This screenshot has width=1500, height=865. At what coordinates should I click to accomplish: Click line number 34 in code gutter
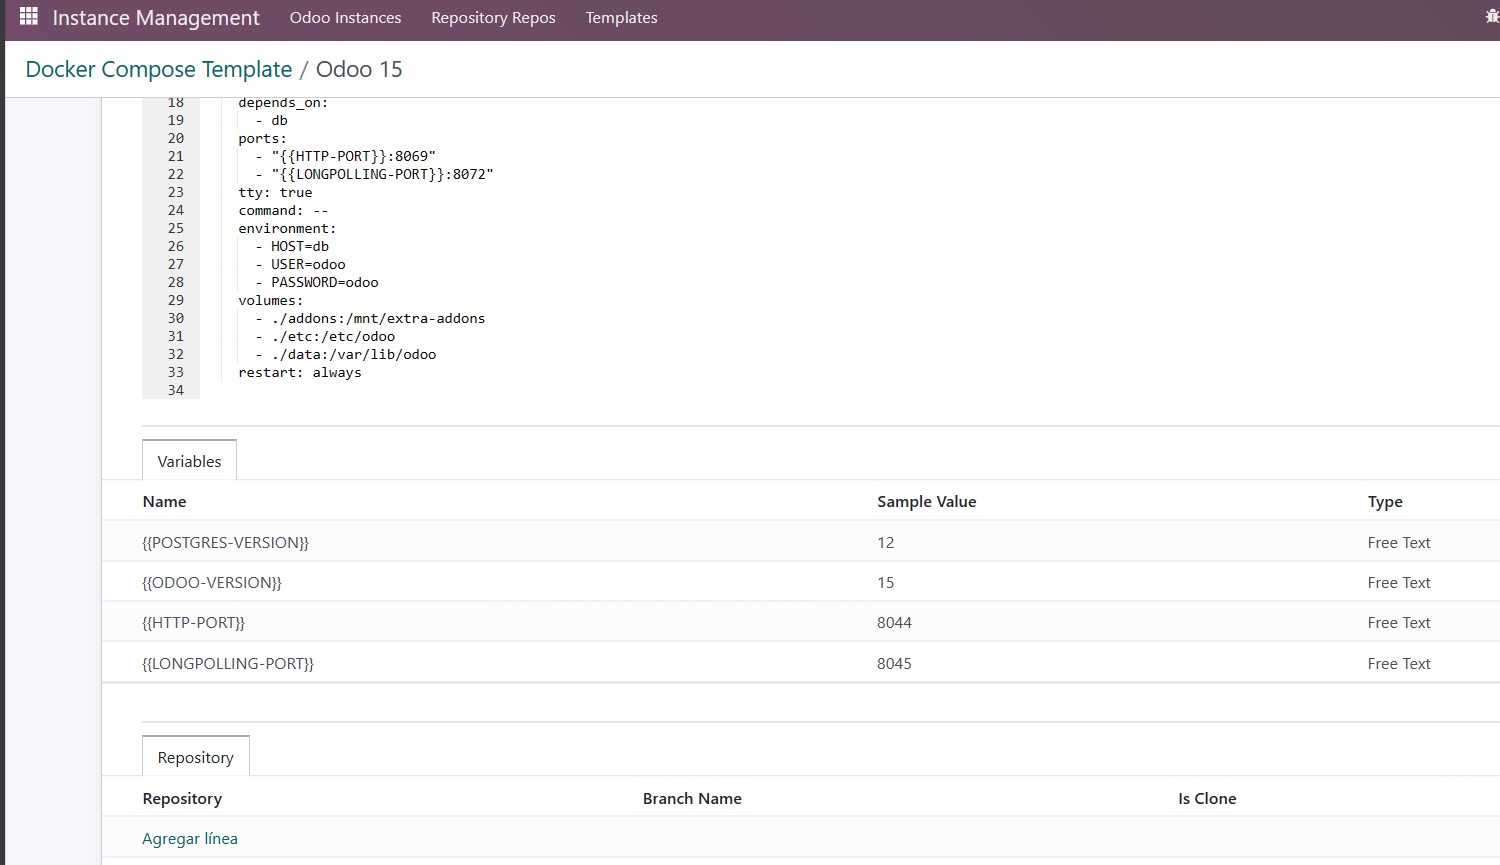coord(176,390)
